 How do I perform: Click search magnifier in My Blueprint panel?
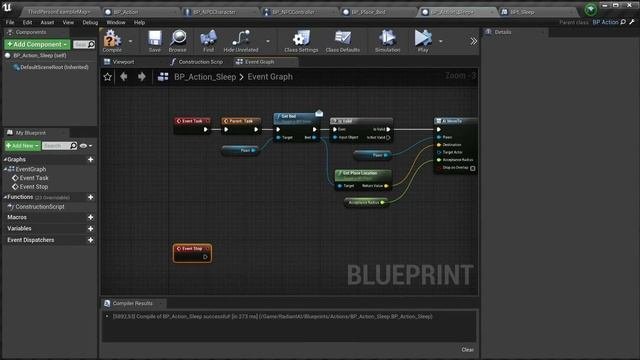pyautogui.click(x=73, y=145)
